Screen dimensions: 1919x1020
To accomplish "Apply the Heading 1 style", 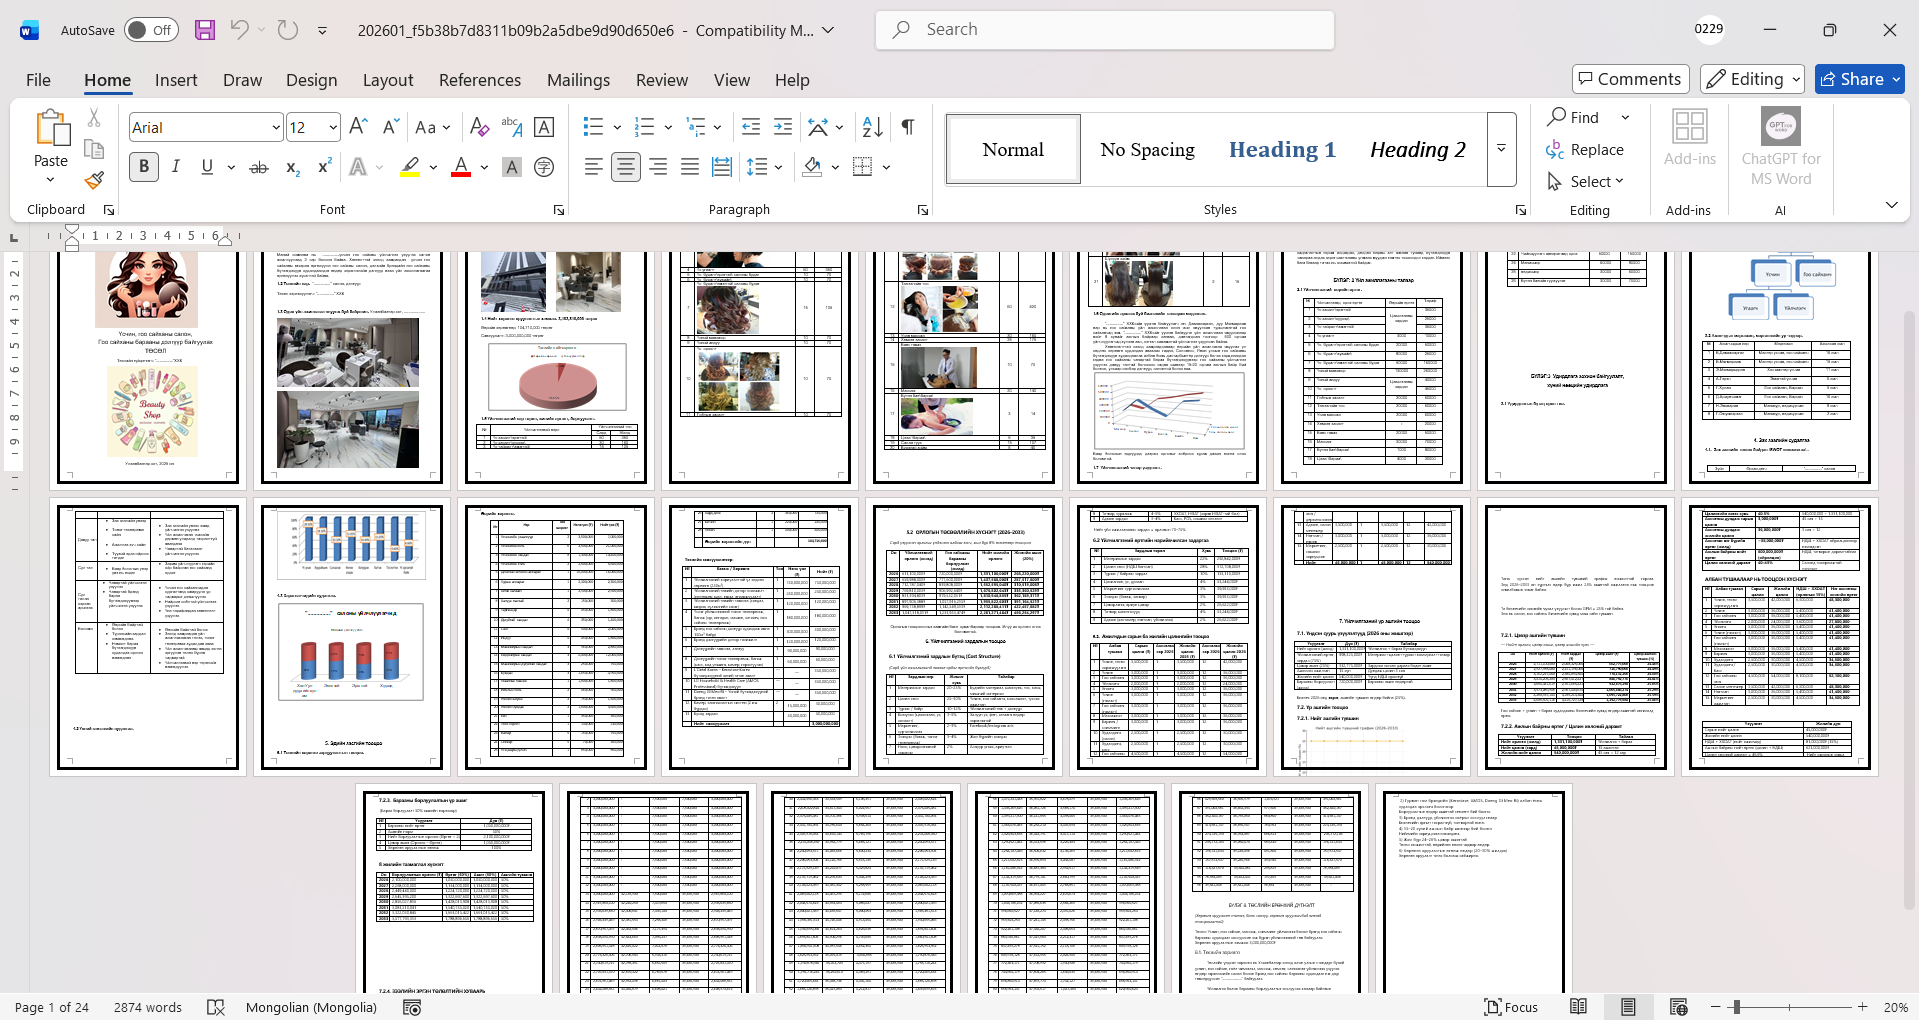I will 1281,149.
